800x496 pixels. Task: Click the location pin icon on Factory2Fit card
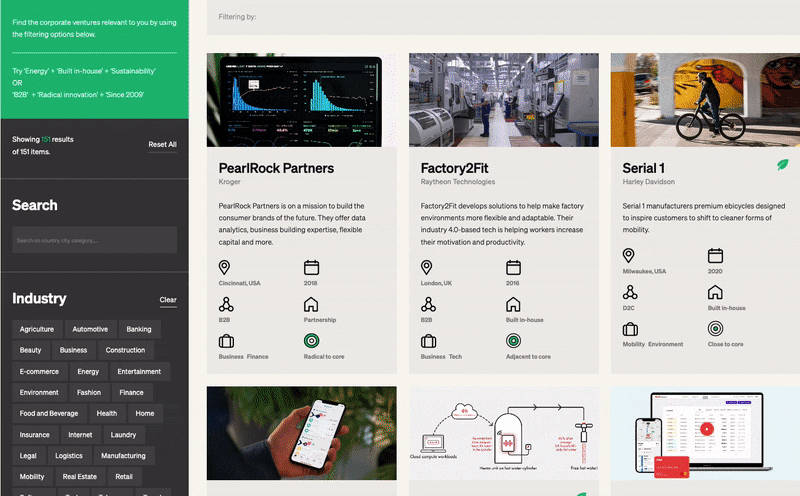pos(427,267)
